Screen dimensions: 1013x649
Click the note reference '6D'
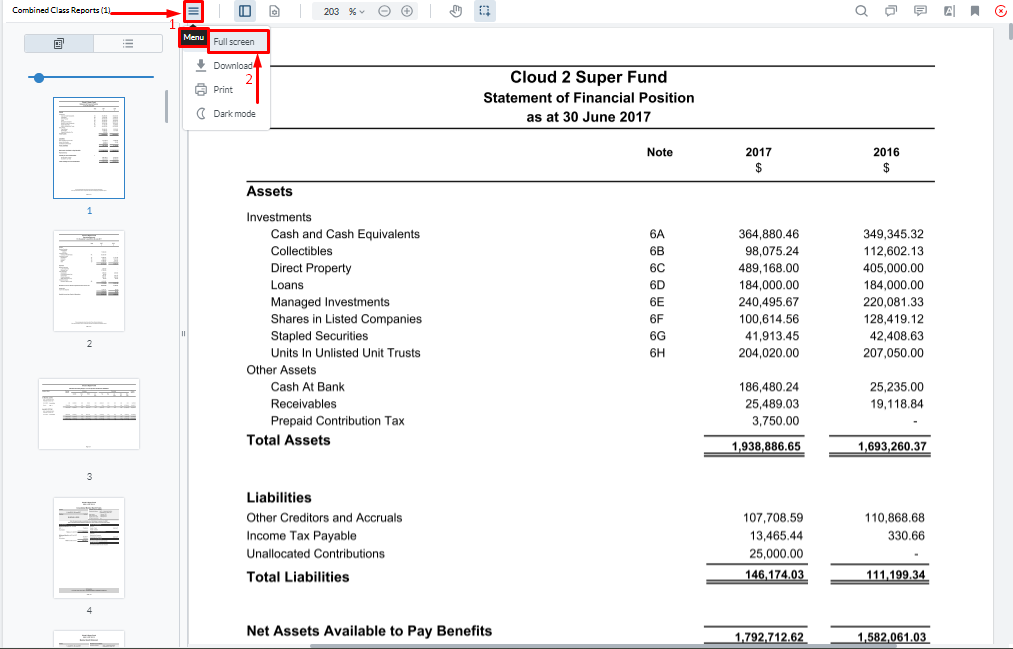click(x=657, y=285)
